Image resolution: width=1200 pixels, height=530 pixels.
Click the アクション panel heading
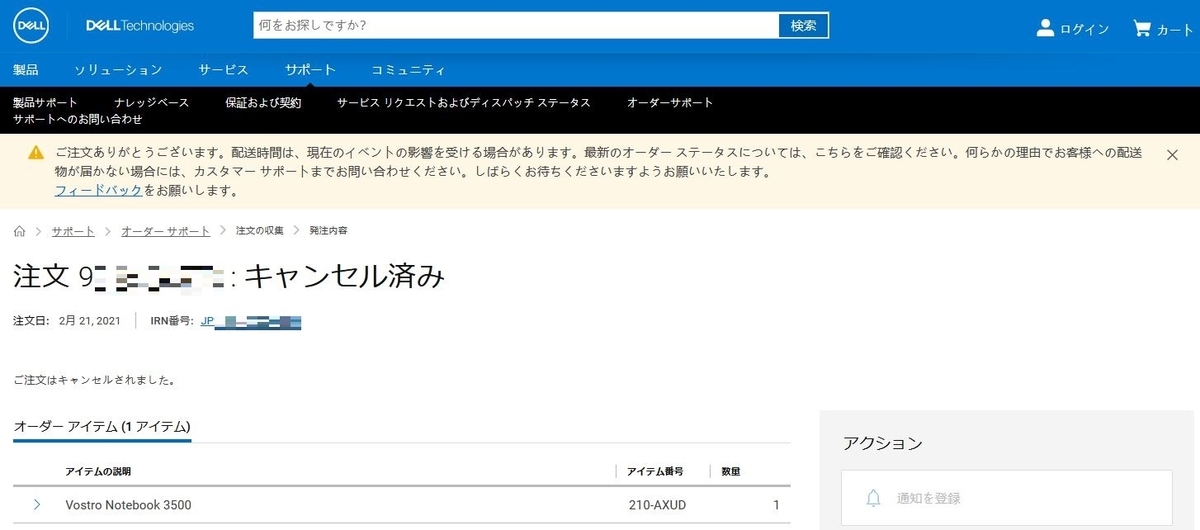pos(883,443)
